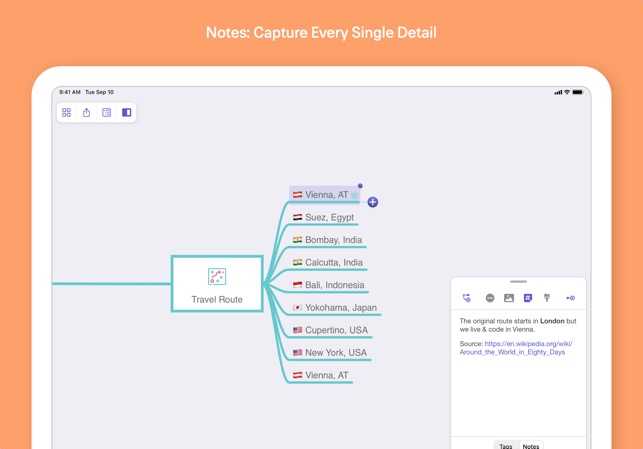Open the documents grid view icon
Image resolution: width=643 pixels, height=449 pixels.
pyautogui.click(x=66, y=112)
